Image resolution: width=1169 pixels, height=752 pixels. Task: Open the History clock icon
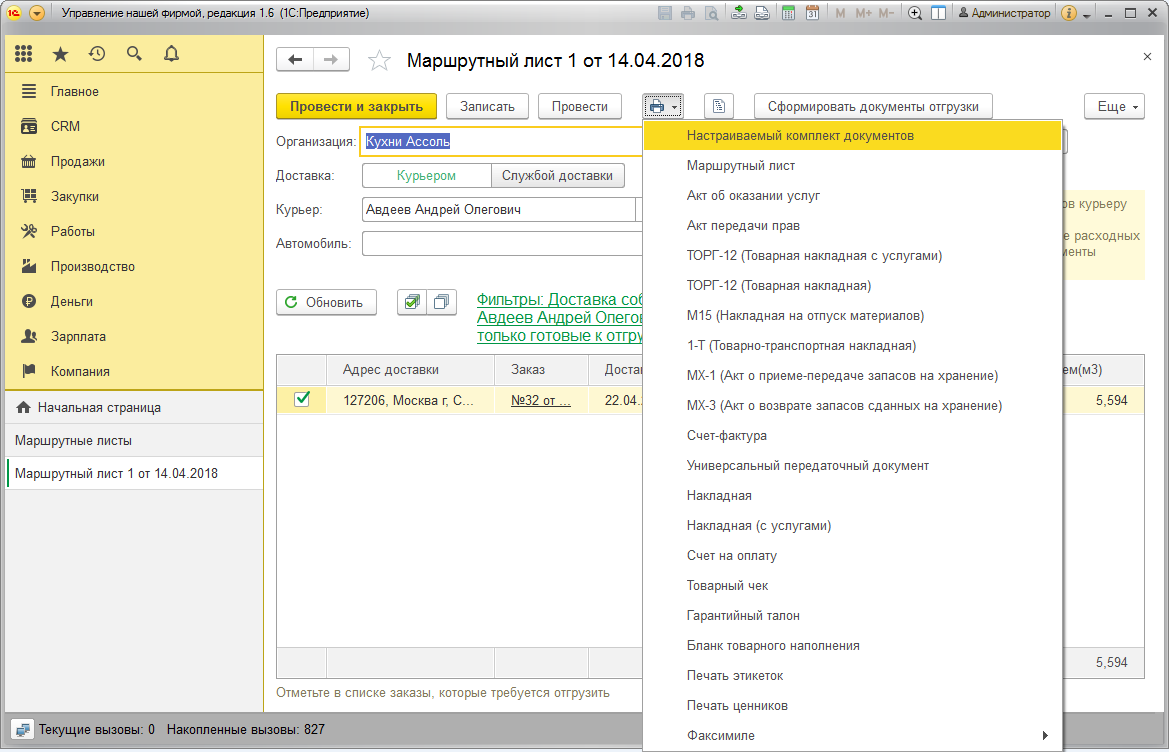97,54
